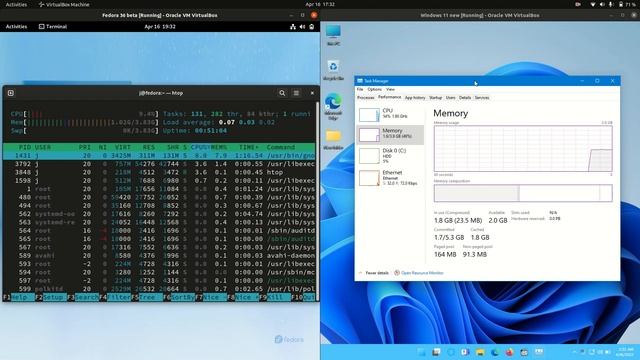
Task: Click F10 Quit in htop footer
Action: 303,297
